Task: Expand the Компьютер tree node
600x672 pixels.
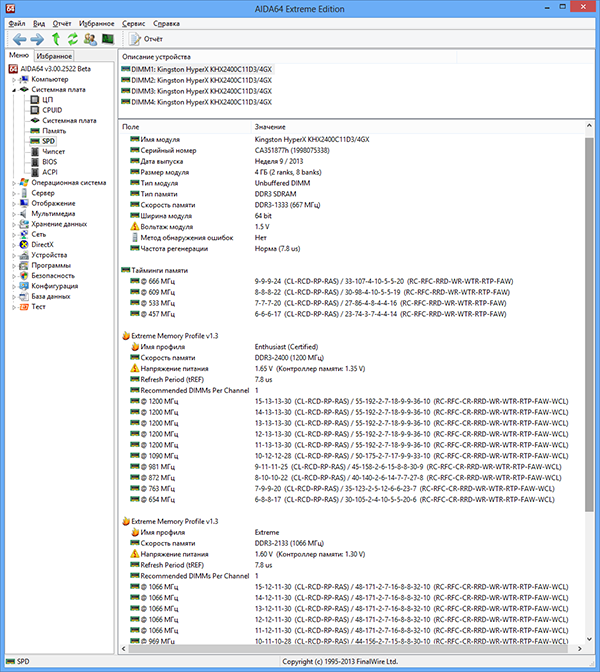Action: pos(14,79)
